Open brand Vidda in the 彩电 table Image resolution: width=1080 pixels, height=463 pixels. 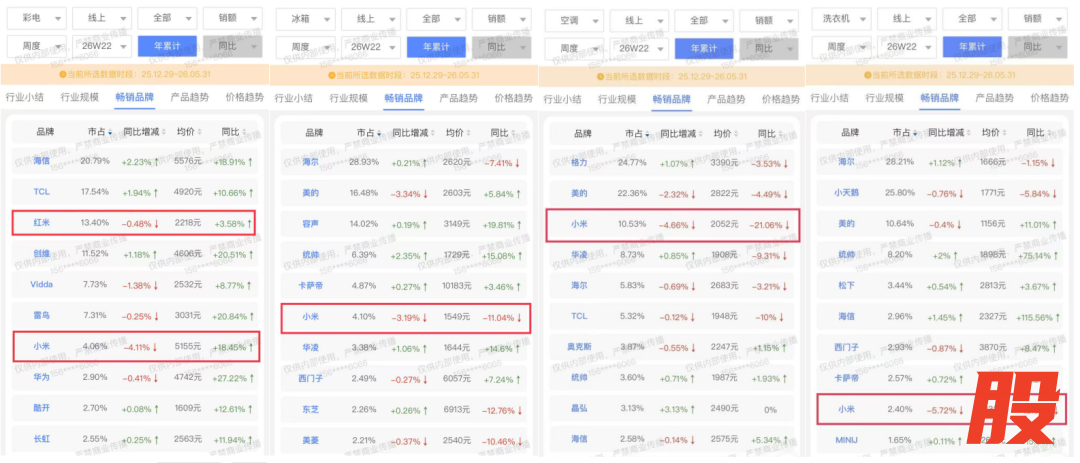[42, 284]
